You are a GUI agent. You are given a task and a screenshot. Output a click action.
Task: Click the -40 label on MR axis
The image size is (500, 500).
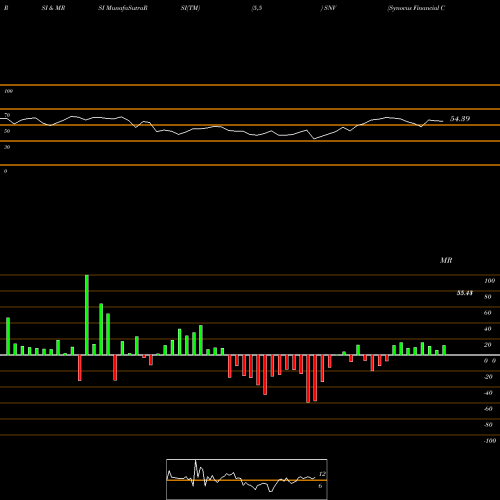click(488, 393)
